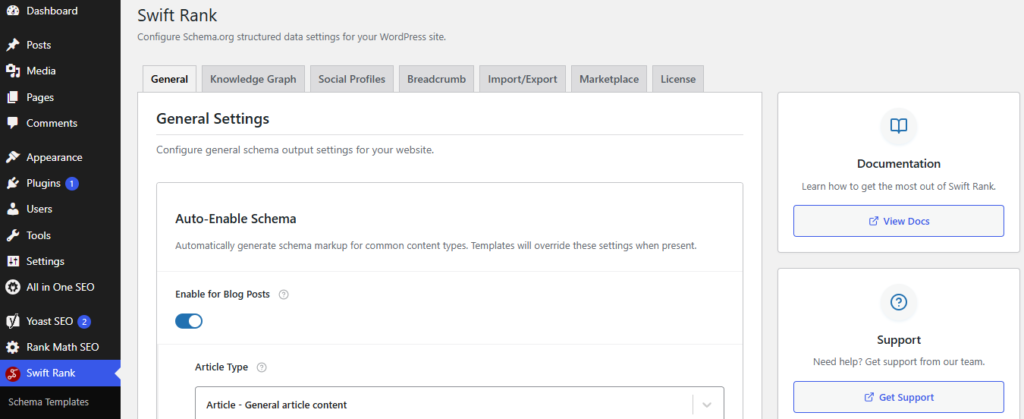Click the Swift Rank page heading
This screenshot has height=419, width=1024.
(178, 16)
